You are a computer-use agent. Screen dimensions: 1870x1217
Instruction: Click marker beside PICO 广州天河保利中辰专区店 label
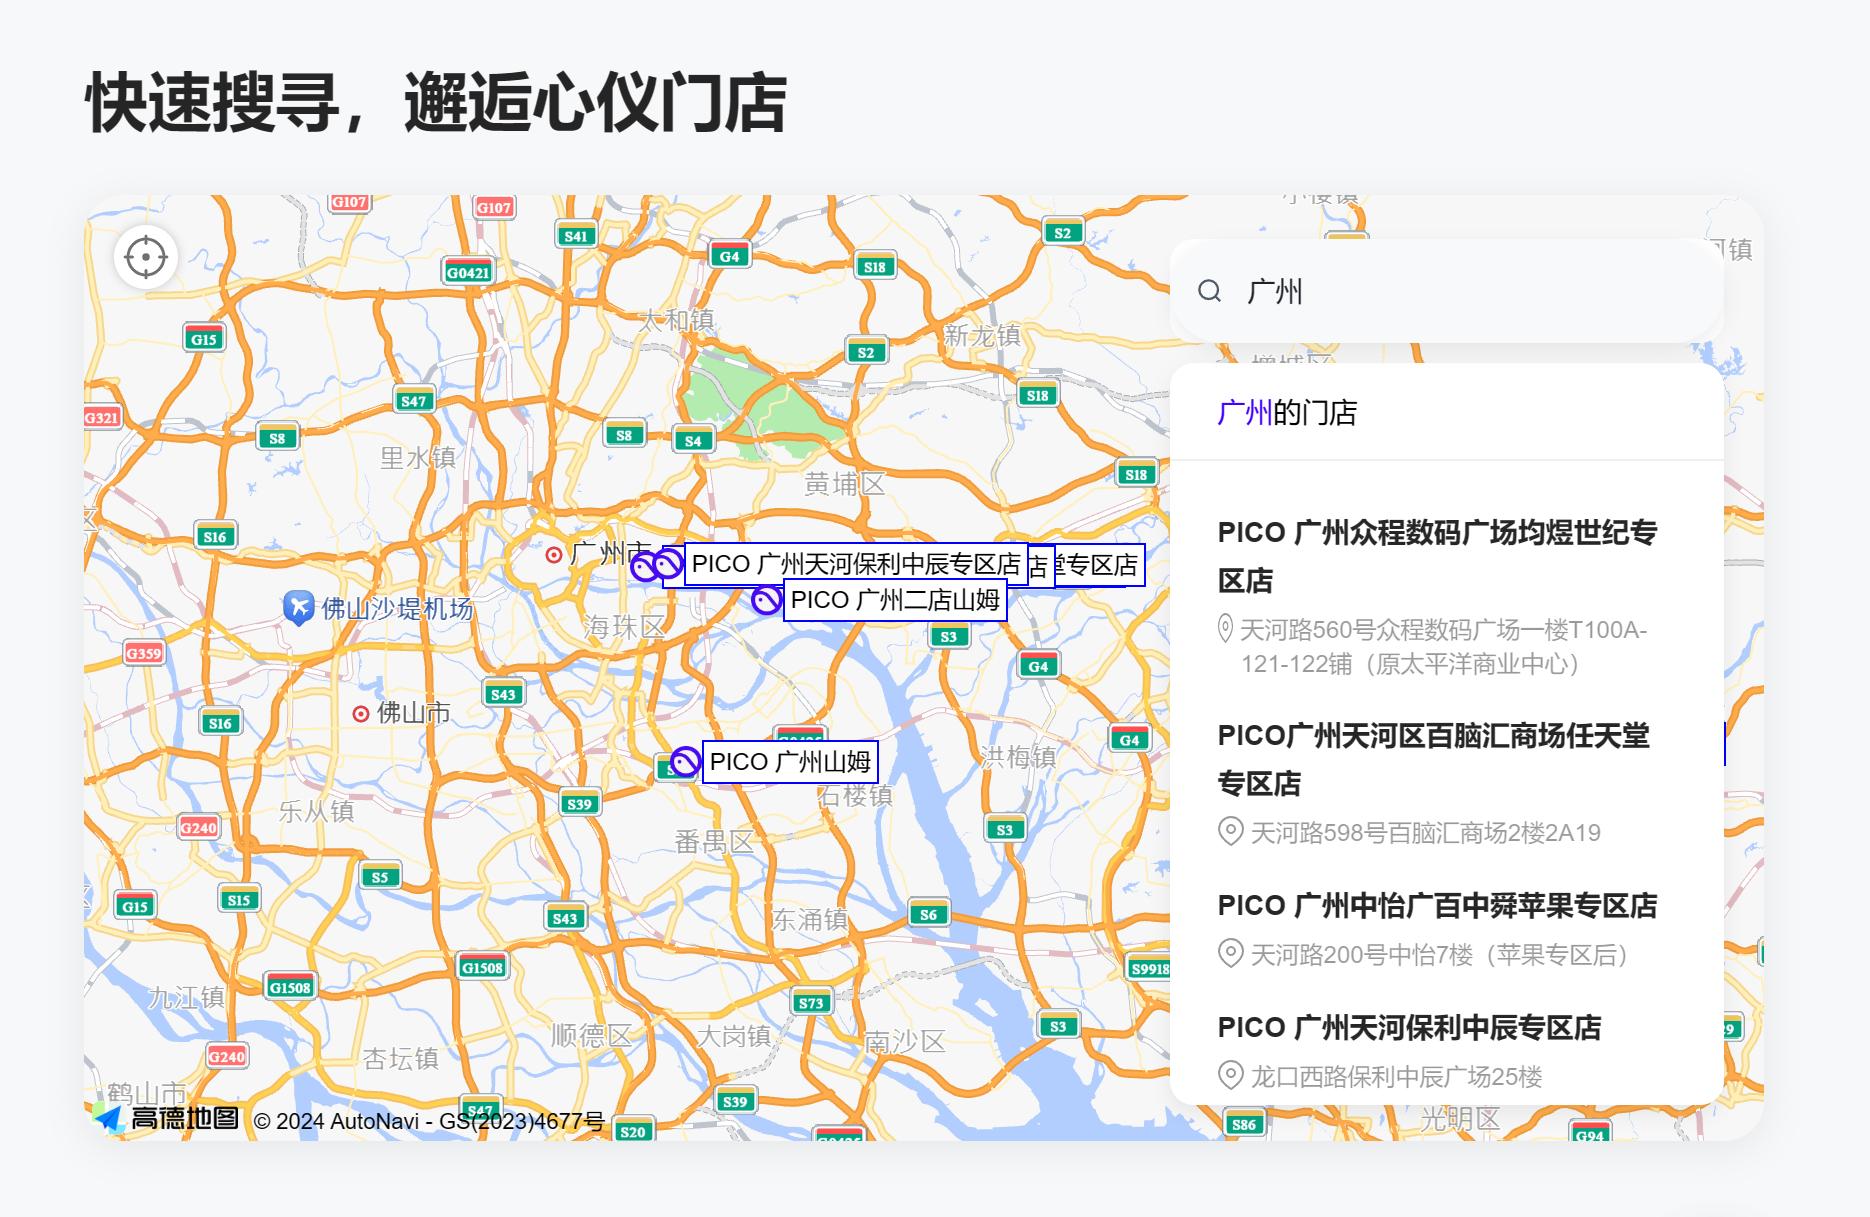(x=668, y=564)
